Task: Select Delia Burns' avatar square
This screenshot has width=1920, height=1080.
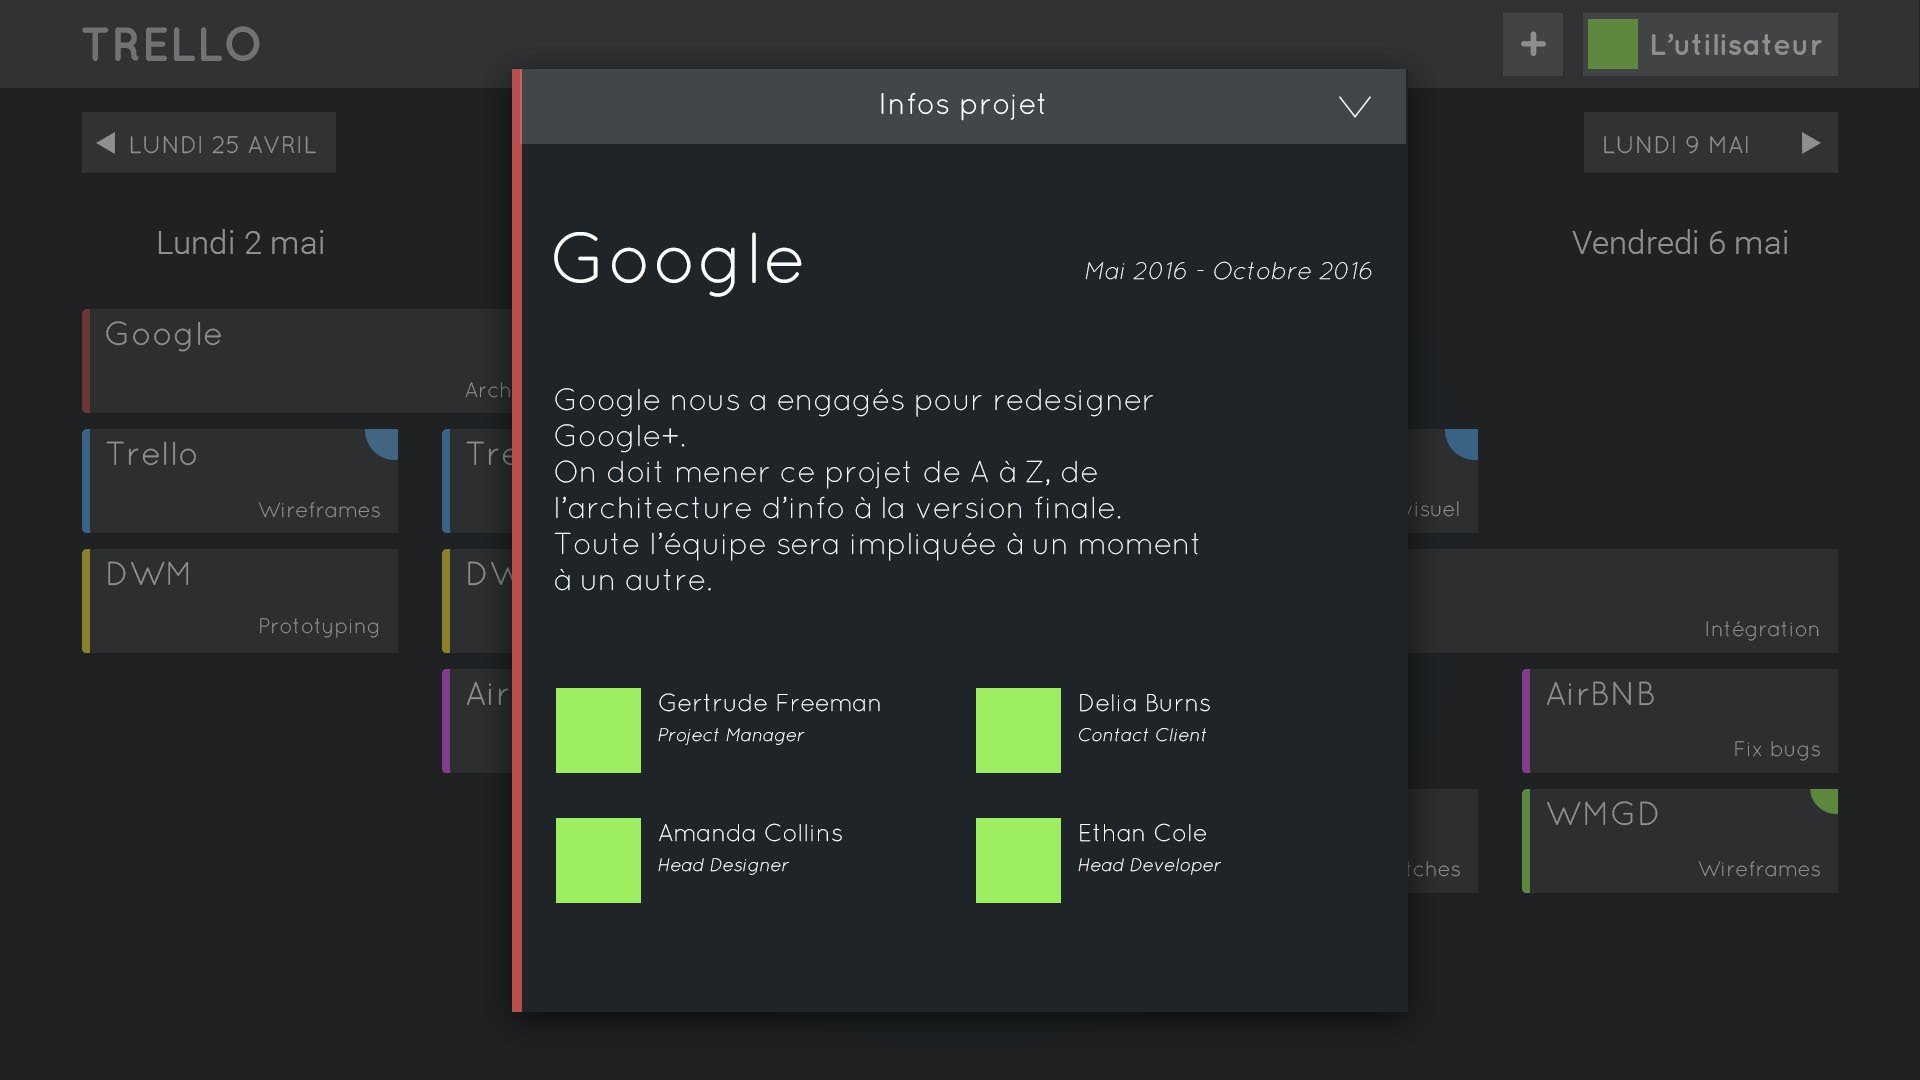Action: [1017, 730]
